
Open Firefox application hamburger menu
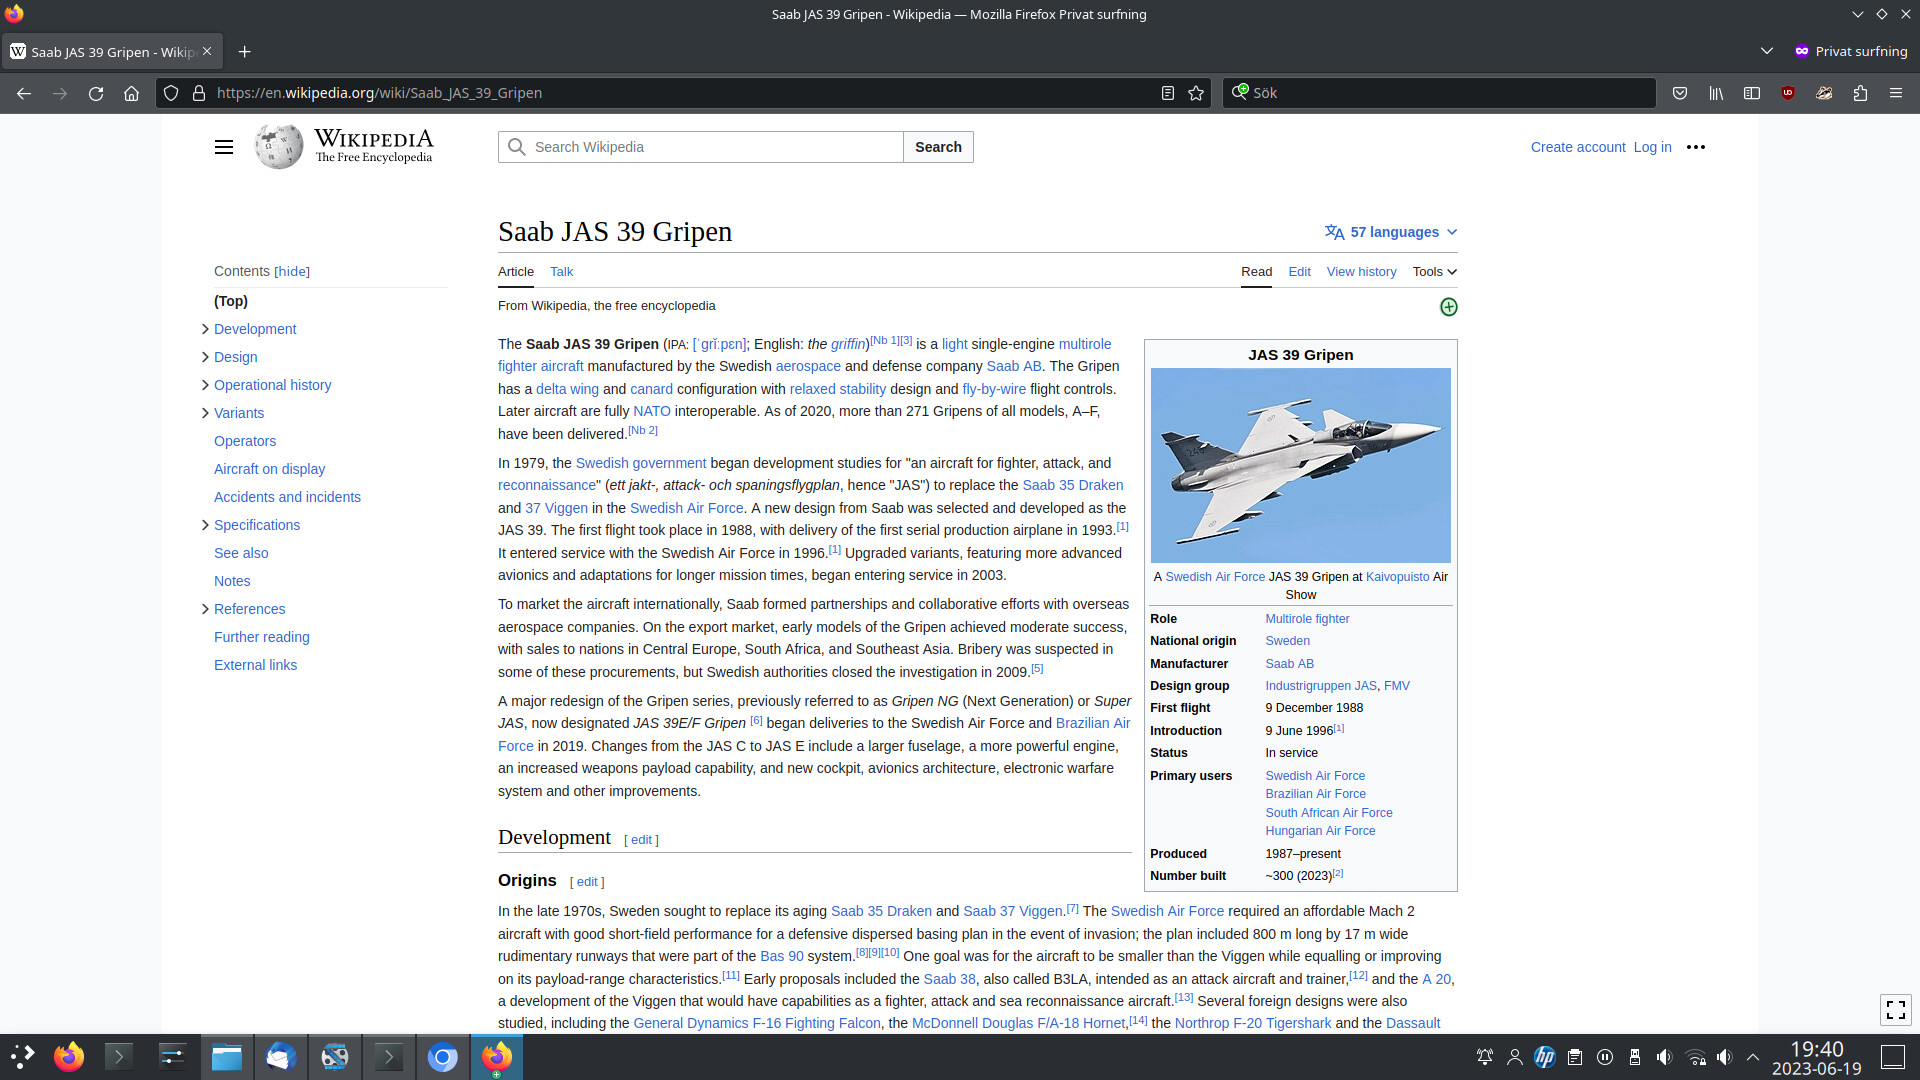point(1895,93)
